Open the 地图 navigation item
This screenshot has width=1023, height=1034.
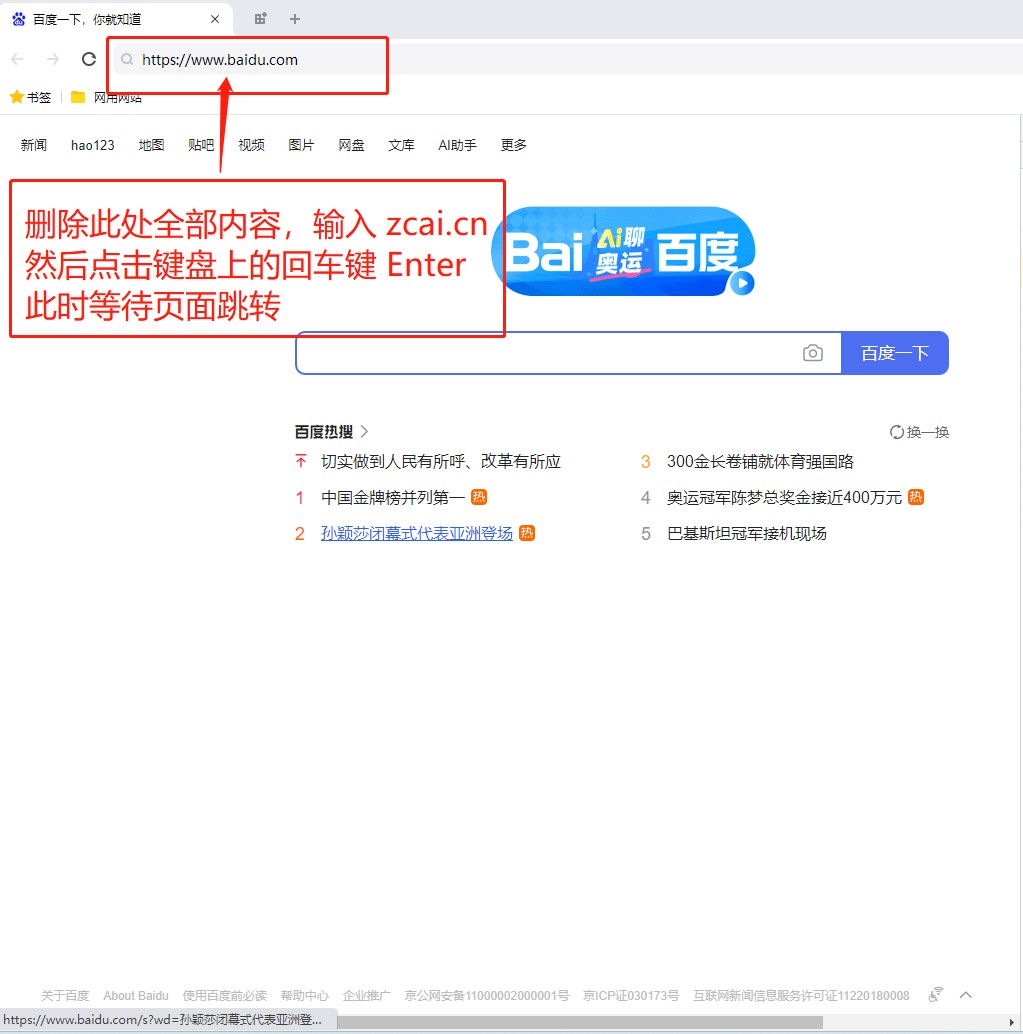(x=151, y=145)
